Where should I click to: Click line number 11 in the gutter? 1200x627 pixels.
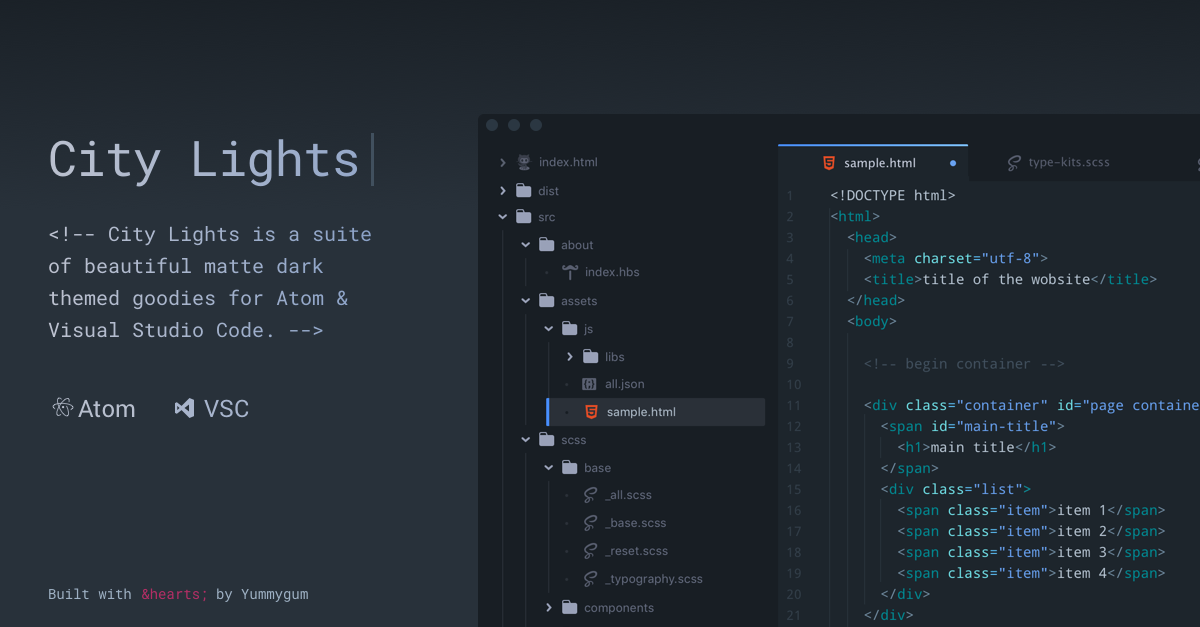794,405
